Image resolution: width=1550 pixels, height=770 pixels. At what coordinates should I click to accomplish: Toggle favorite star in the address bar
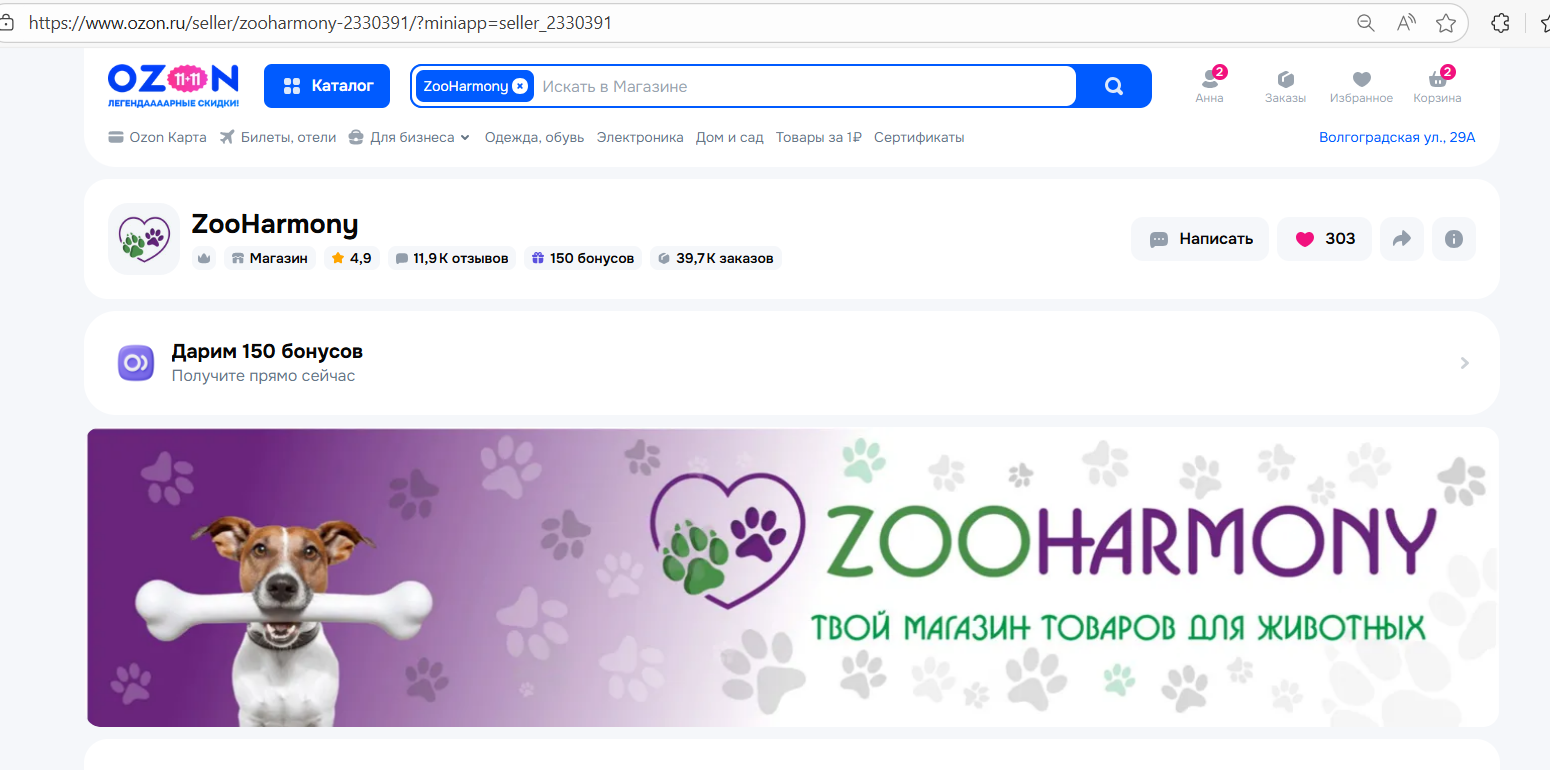click(1445, 22)
